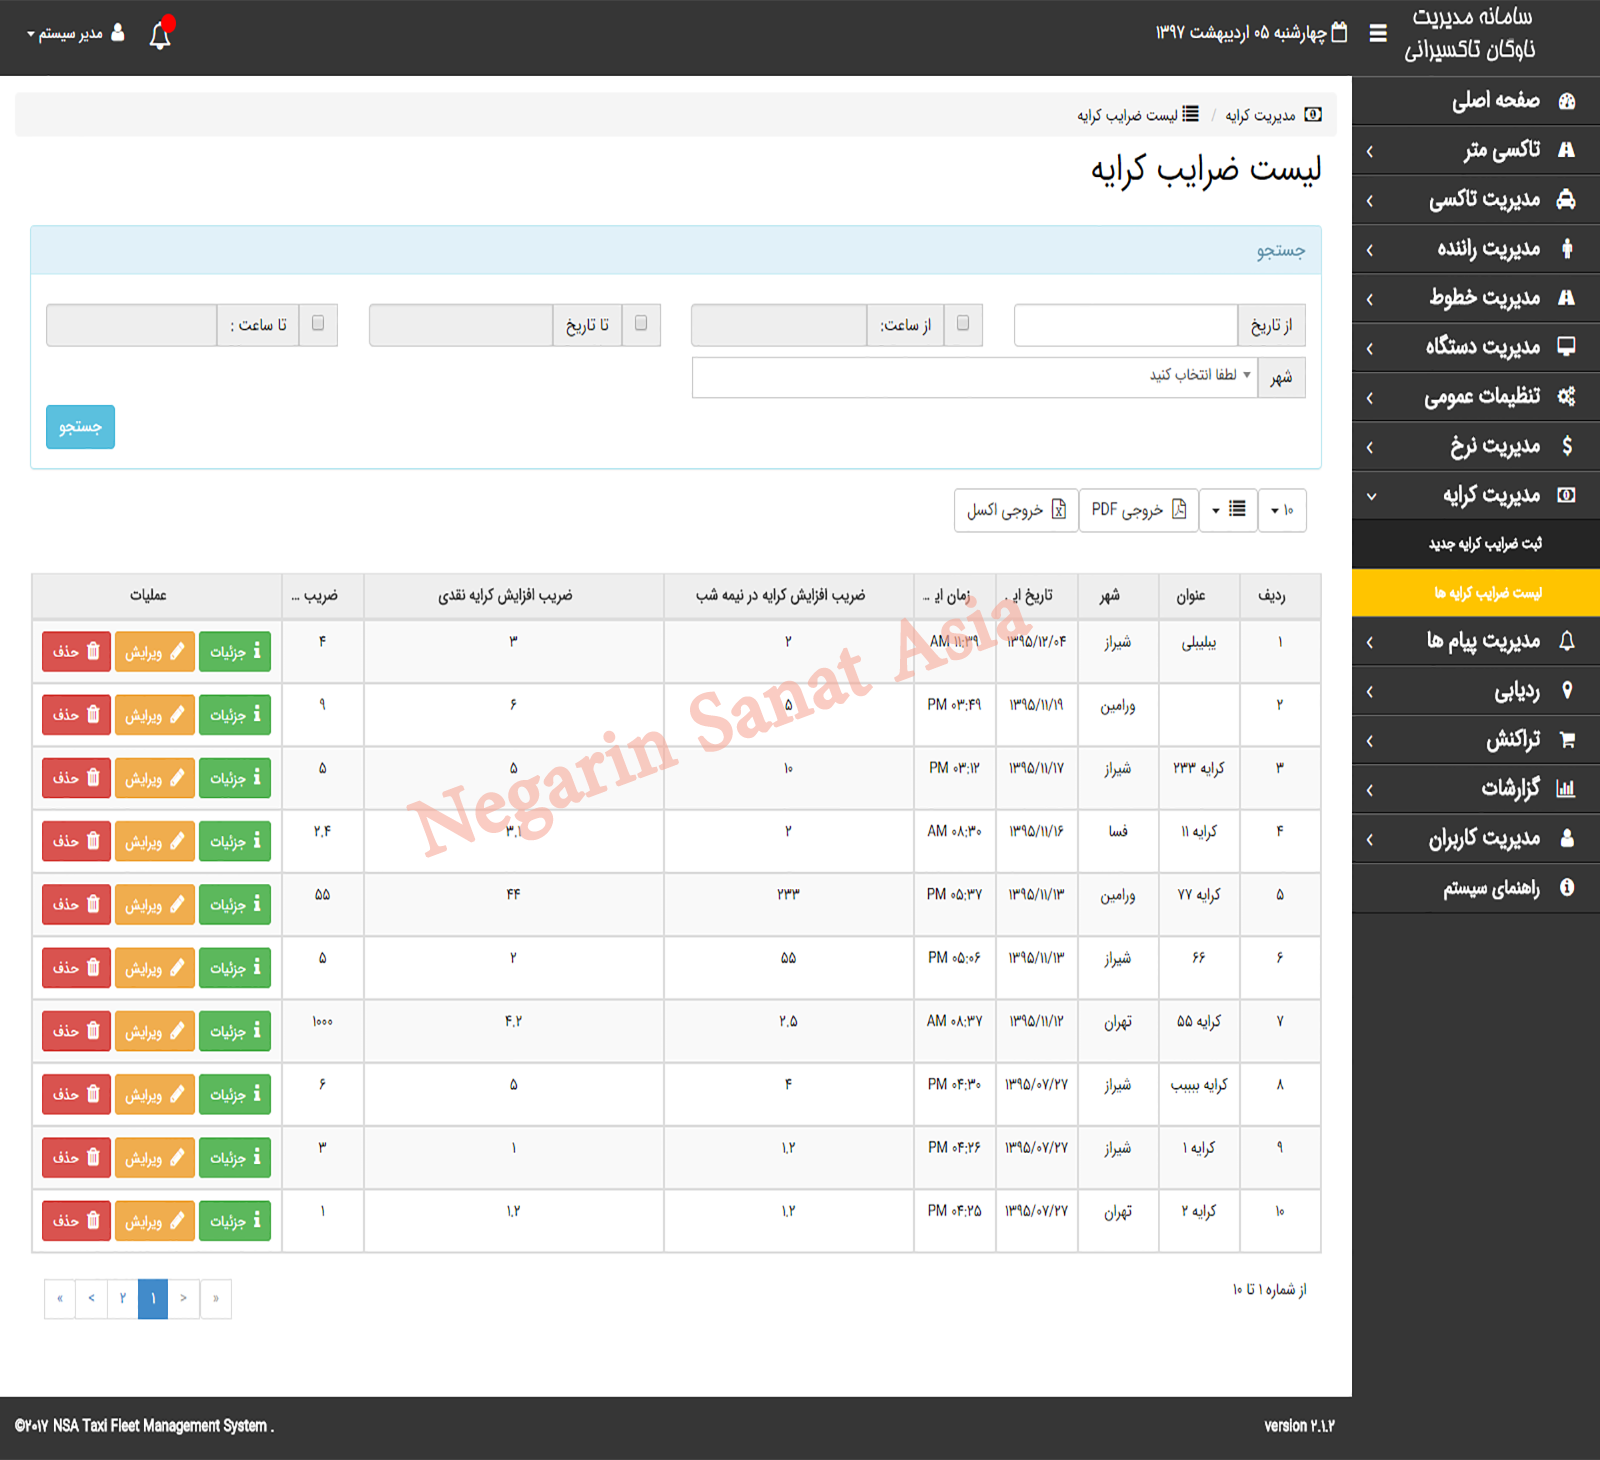Enable the تا ساعت checkbox

pos(318,323)
